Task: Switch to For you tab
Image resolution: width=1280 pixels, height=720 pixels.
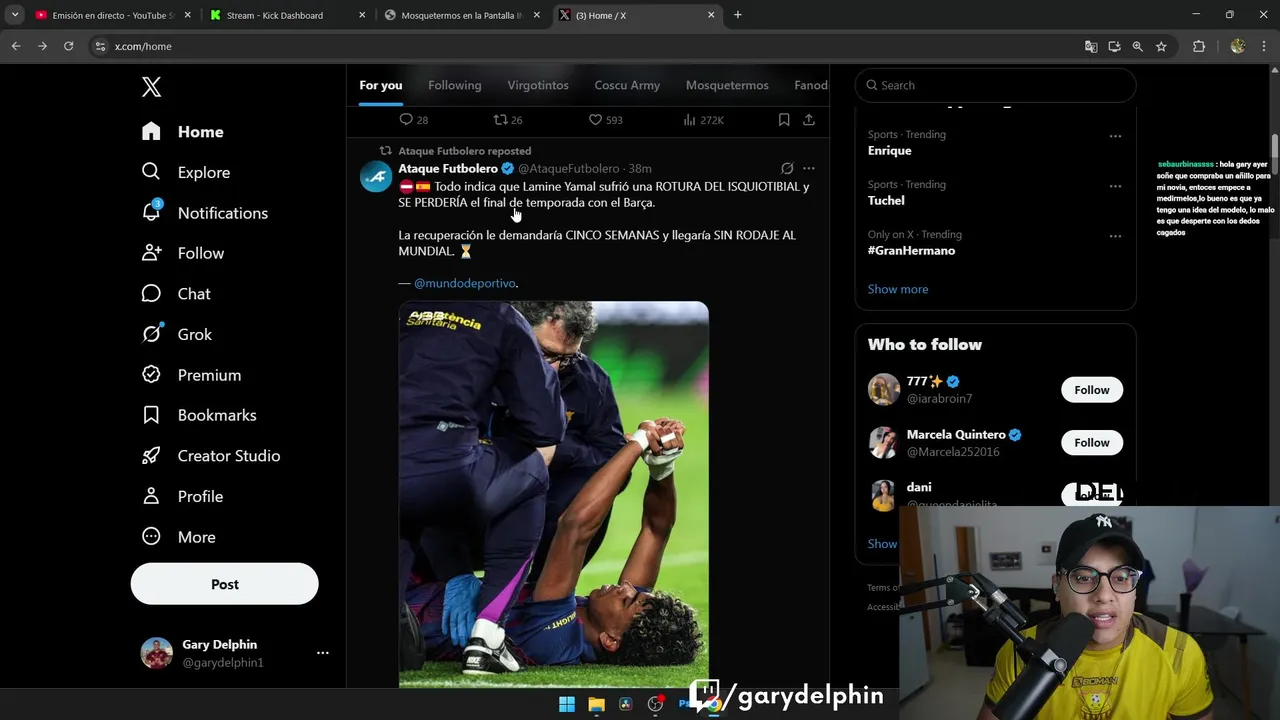Action: click(381, 85)
